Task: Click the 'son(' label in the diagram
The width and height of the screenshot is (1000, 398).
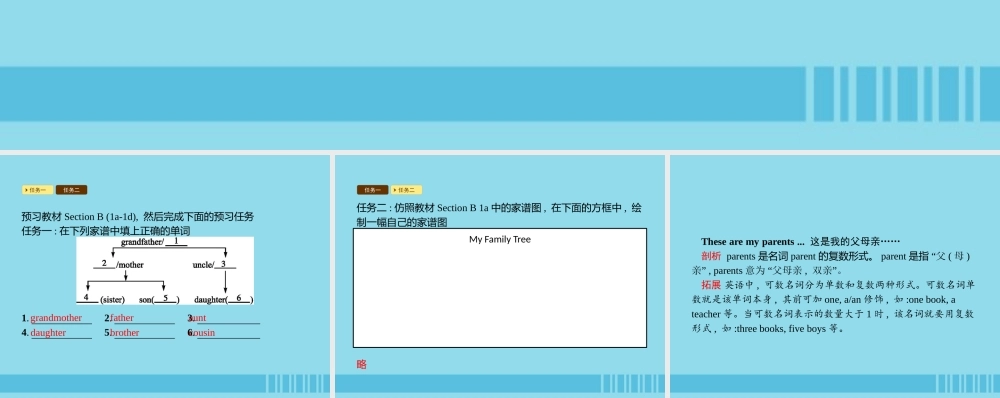Action: (147, 300)
